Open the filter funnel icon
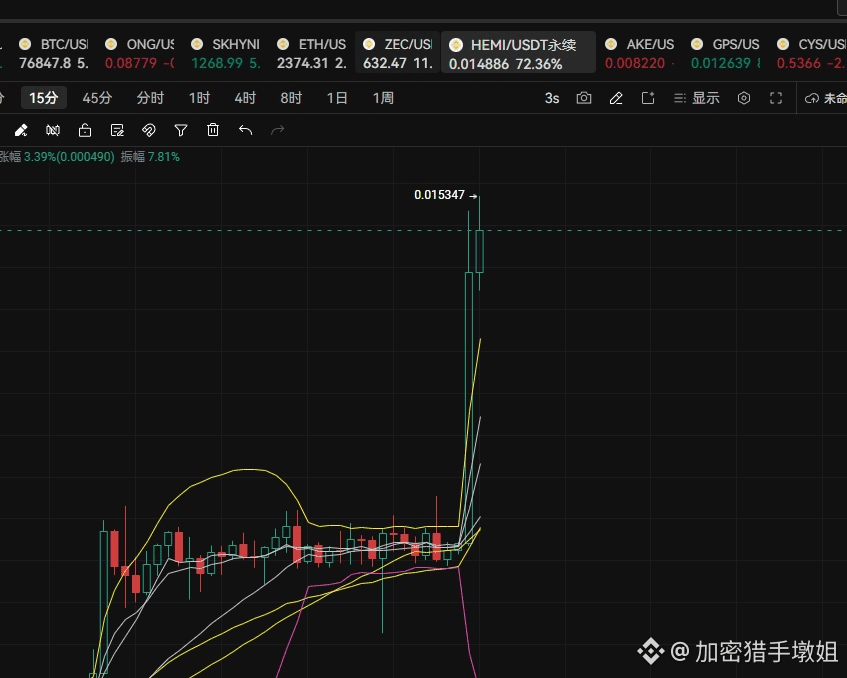The height and width of the screenshot is (678, 847). (x=181, y=130)
